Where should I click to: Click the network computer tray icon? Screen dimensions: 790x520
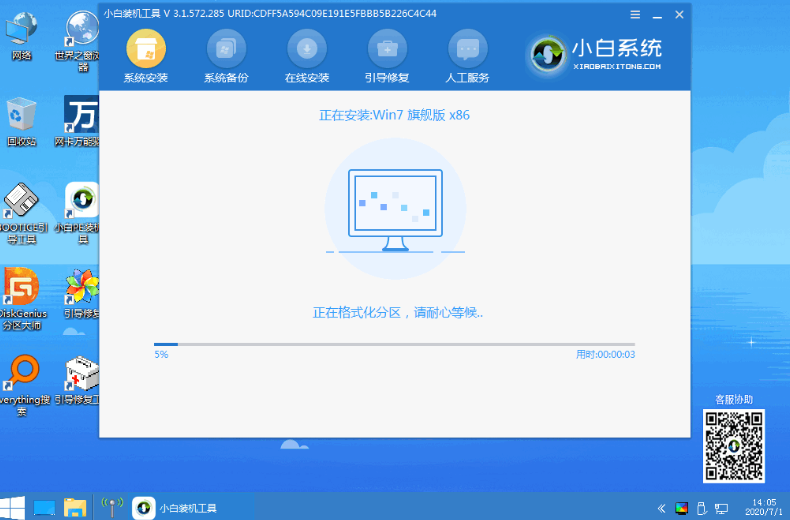pos(721,508)
